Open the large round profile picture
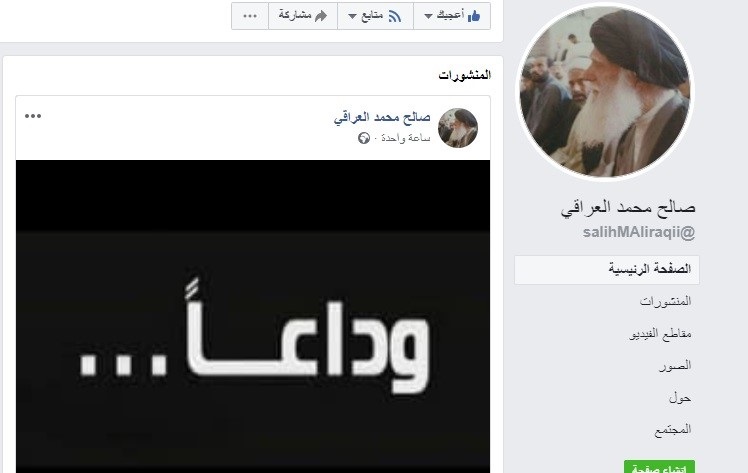The image size is (748, 473). pos(605,92)
